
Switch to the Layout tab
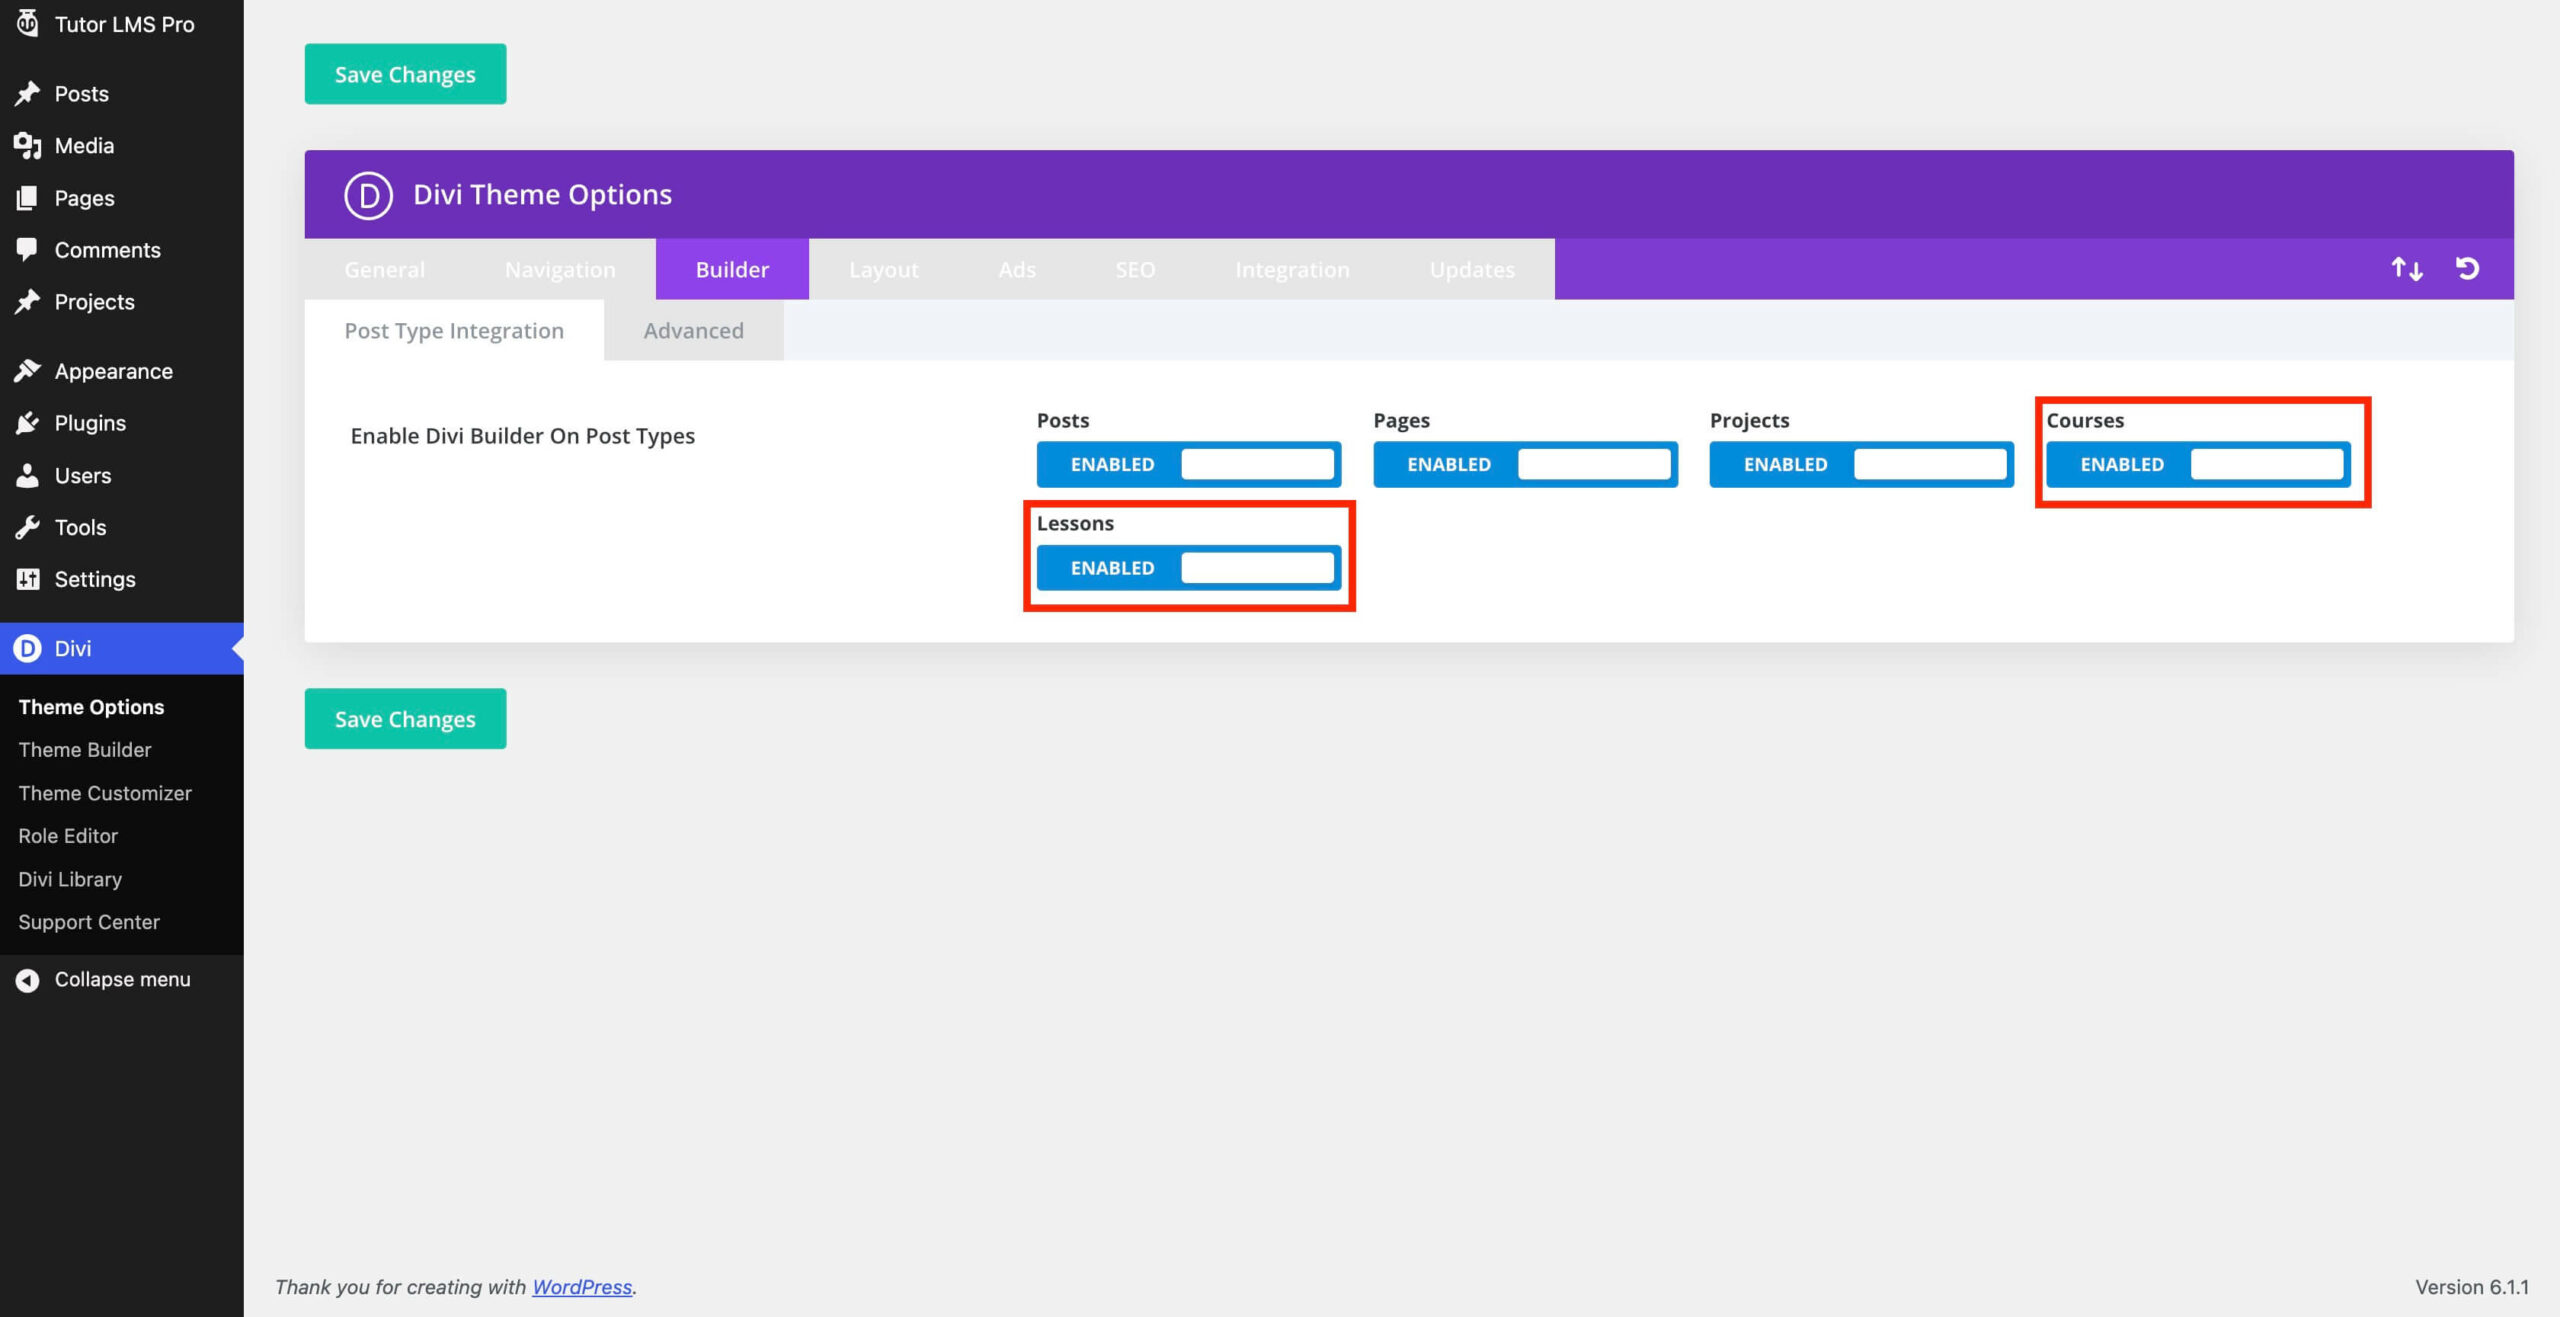point(883,269)
